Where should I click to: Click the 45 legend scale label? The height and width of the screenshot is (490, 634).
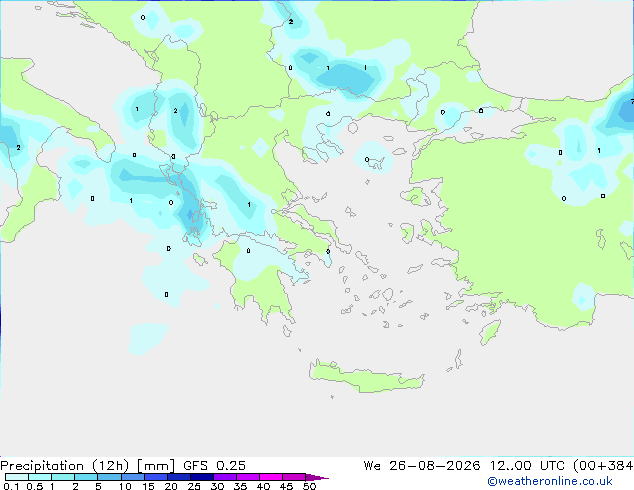(286, 486)
